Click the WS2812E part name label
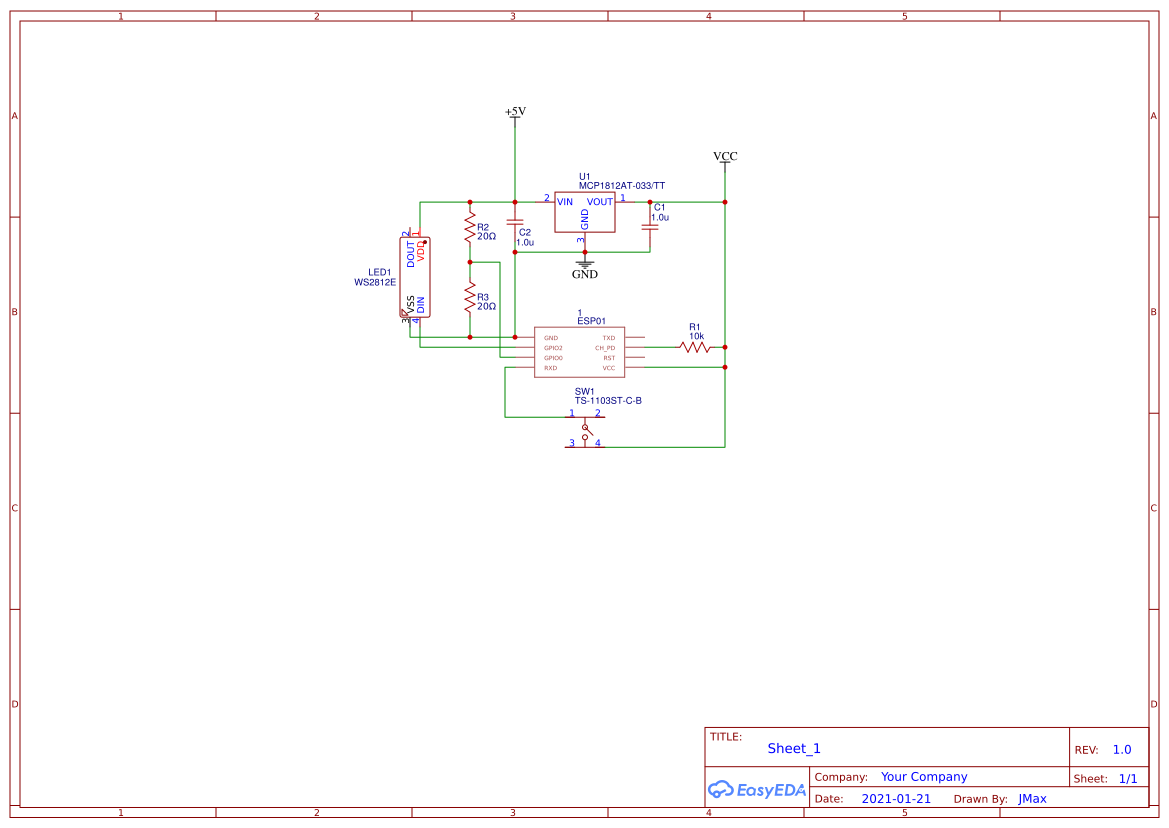 point(375,282)
